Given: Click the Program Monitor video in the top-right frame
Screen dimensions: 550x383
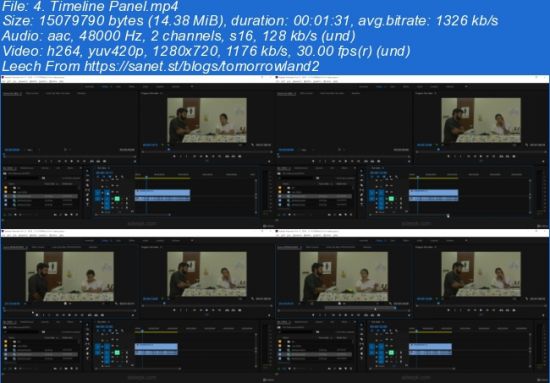Looking at the screenshot, I should coord(481,120).
